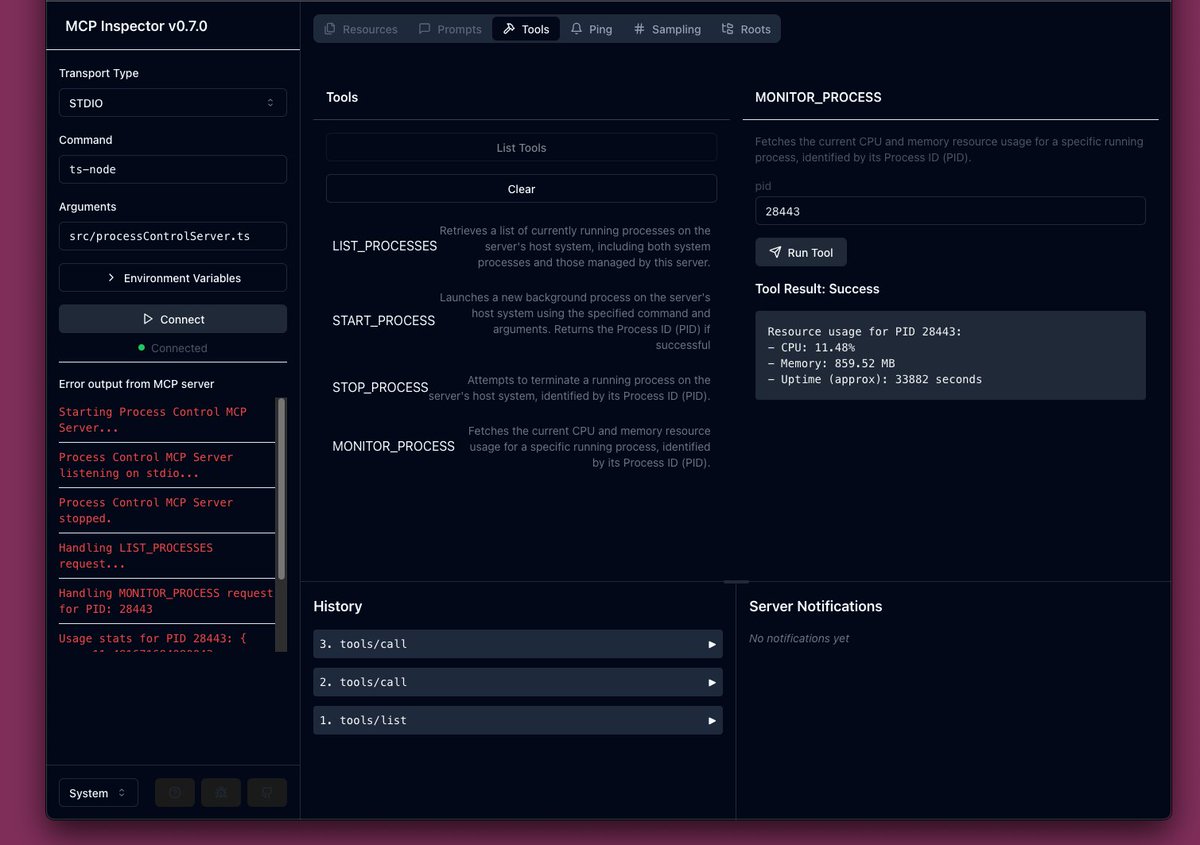Click 'Handling LIST_PROCESSES request...' log entry
1200x845 pixels.
pyautogui.click(x=136, y=556)
